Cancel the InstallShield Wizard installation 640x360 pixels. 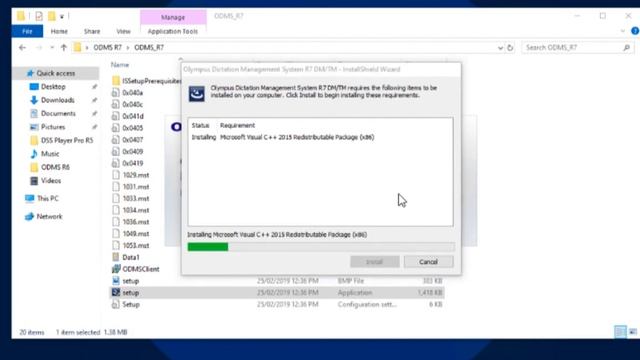[428, 262]
